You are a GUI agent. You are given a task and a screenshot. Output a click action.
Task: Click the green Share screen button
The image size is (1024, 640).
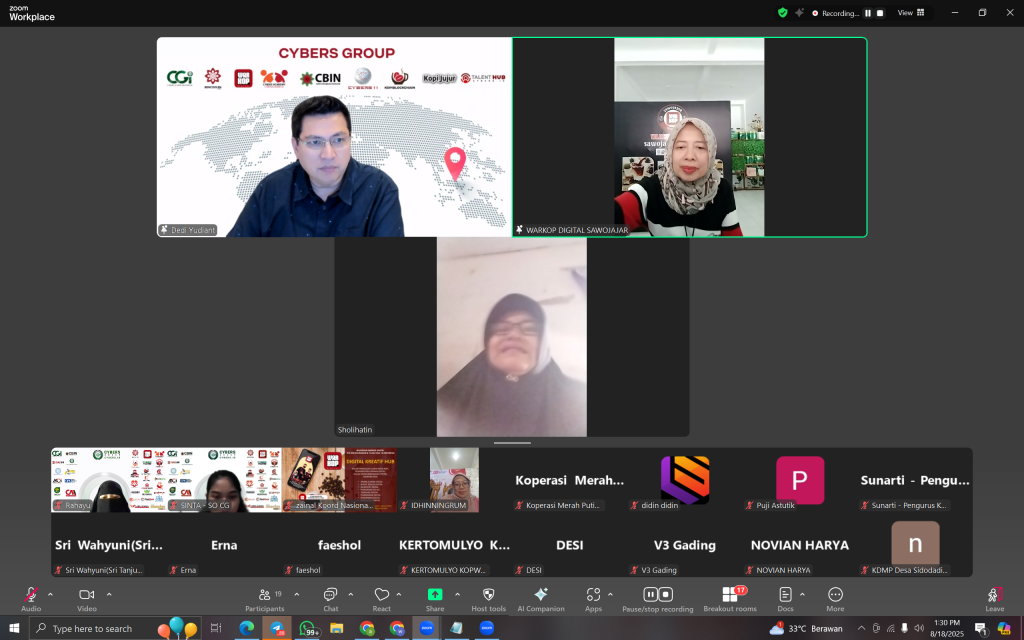coord(435,595)
